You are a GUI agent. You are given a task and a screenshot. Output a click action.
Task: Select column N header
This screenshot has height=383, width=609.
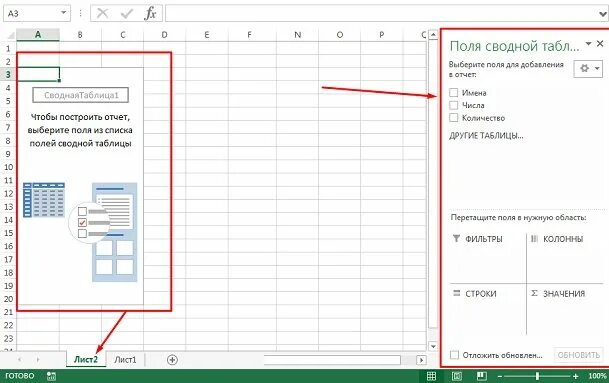pos(298,35)
